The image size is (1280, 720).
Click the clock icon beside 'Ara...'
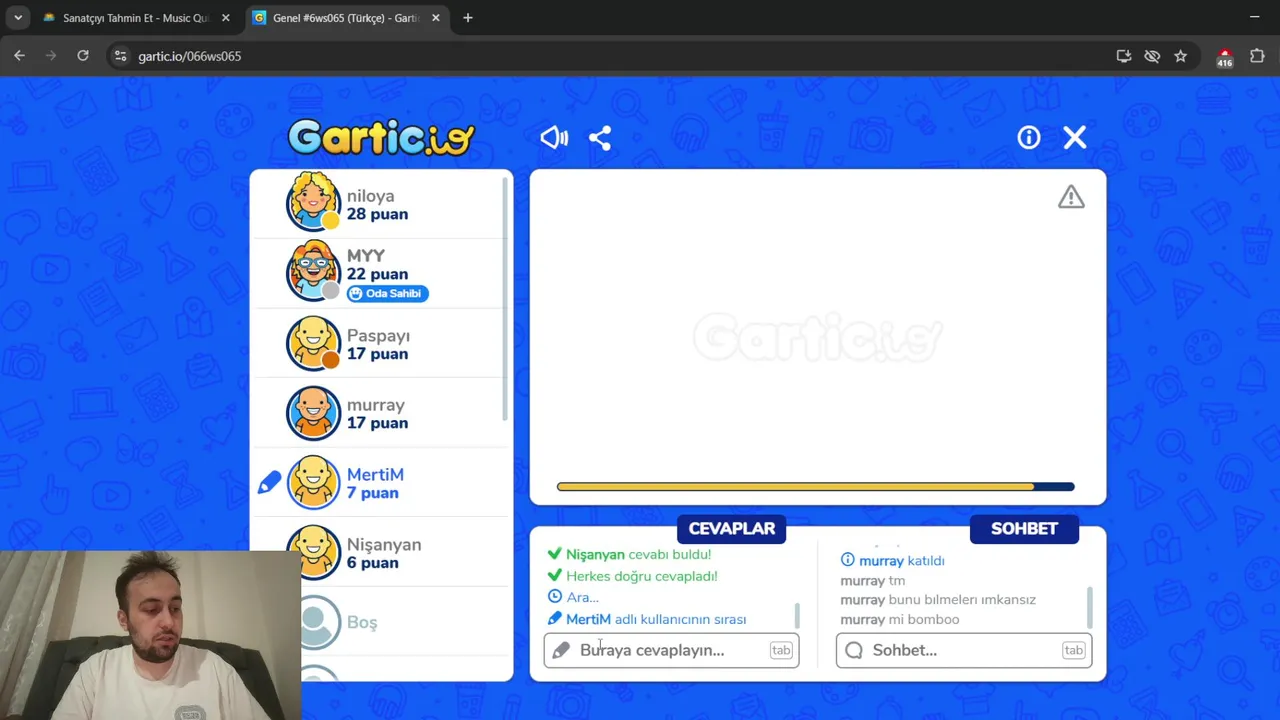pos(555,597)
